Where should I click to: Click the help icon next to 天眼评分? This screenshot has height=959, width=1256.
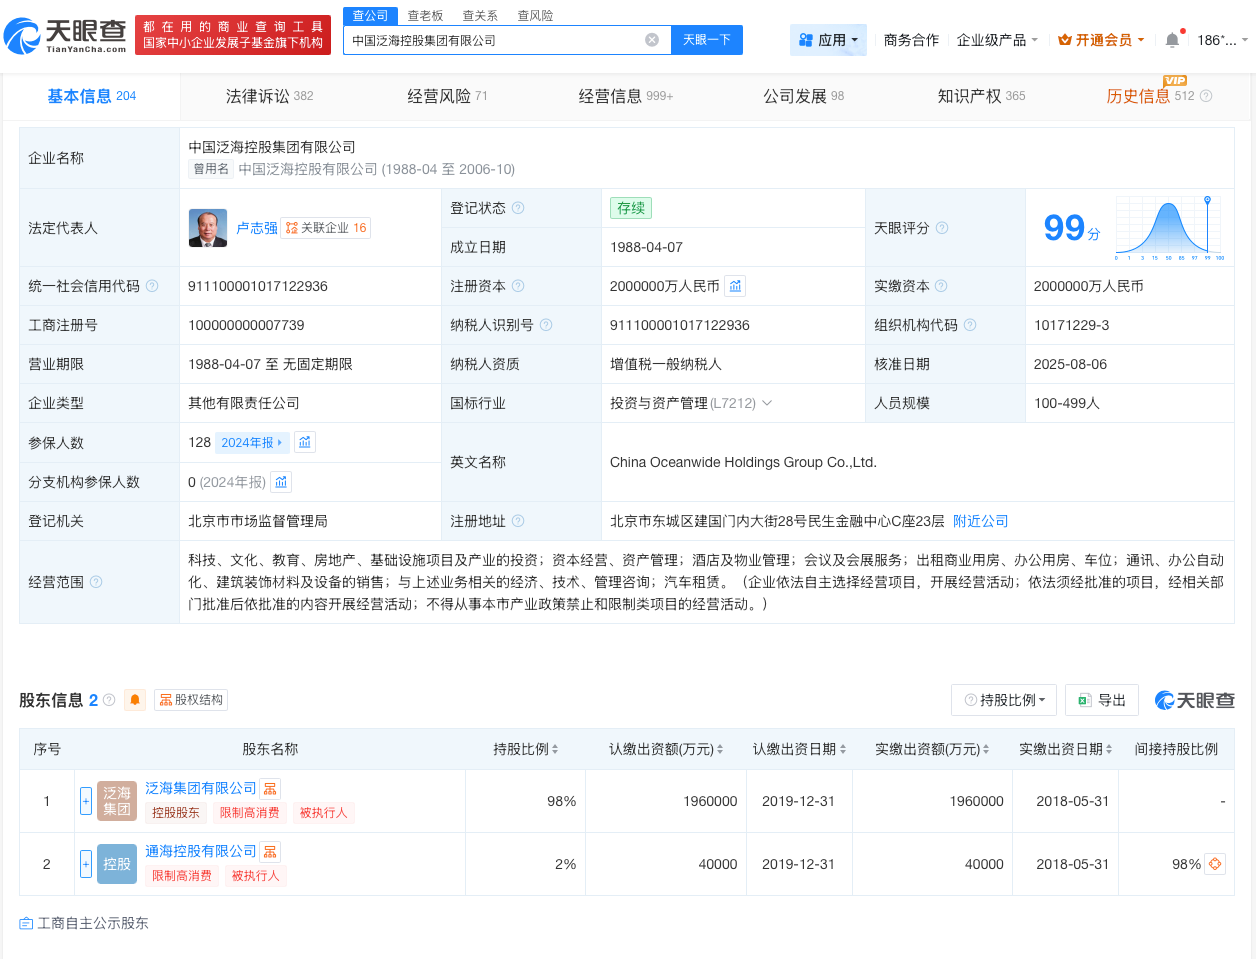click(x=942, y=228)
